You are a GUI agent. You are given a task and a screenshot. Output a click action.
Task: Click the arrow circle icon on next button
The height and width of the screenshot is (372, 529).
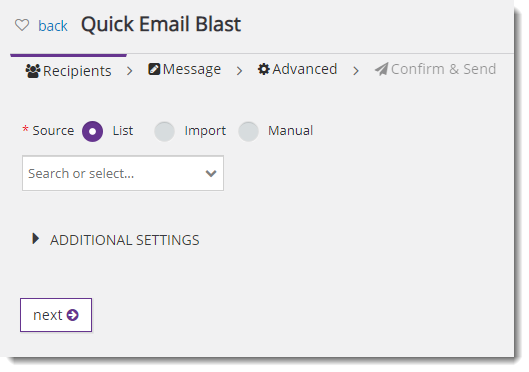pos(73,315)
